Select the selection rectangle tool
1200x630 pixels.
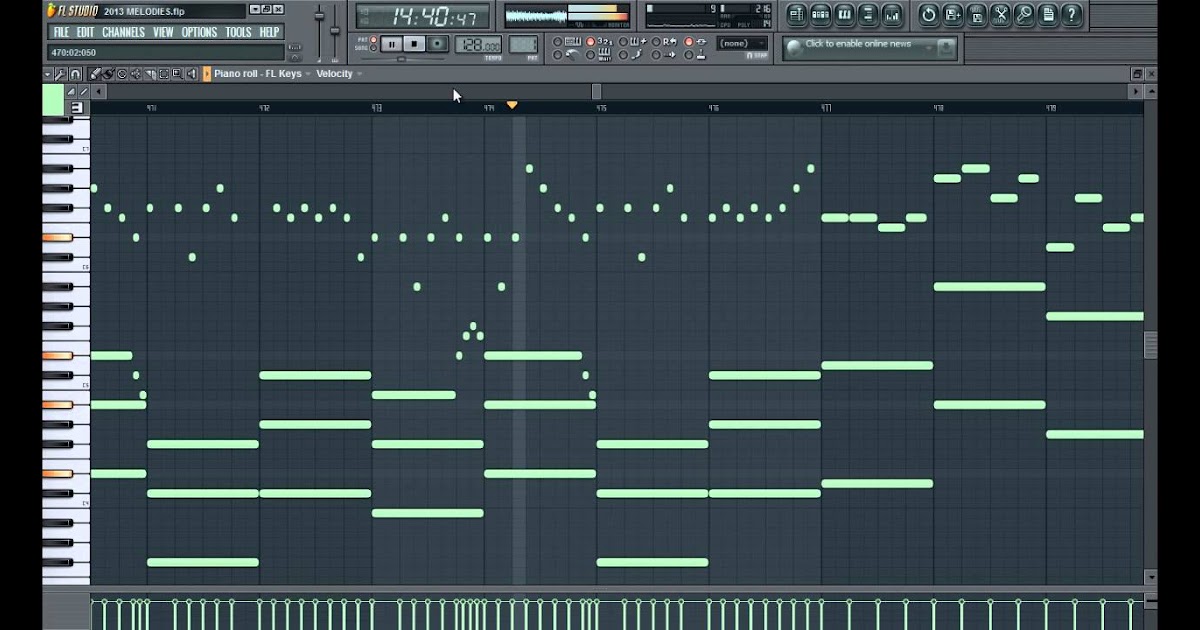(163, 74)
